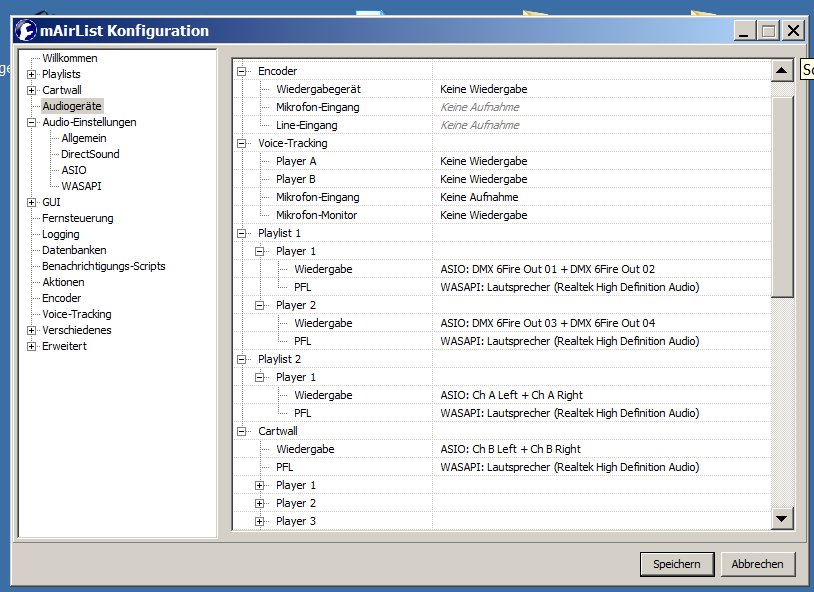This screenshot has height=592, width=814.
Task: Click the ASIO Ch B Left + Ch B Right value
Action: pyautogui.click(x=510, y=449)
